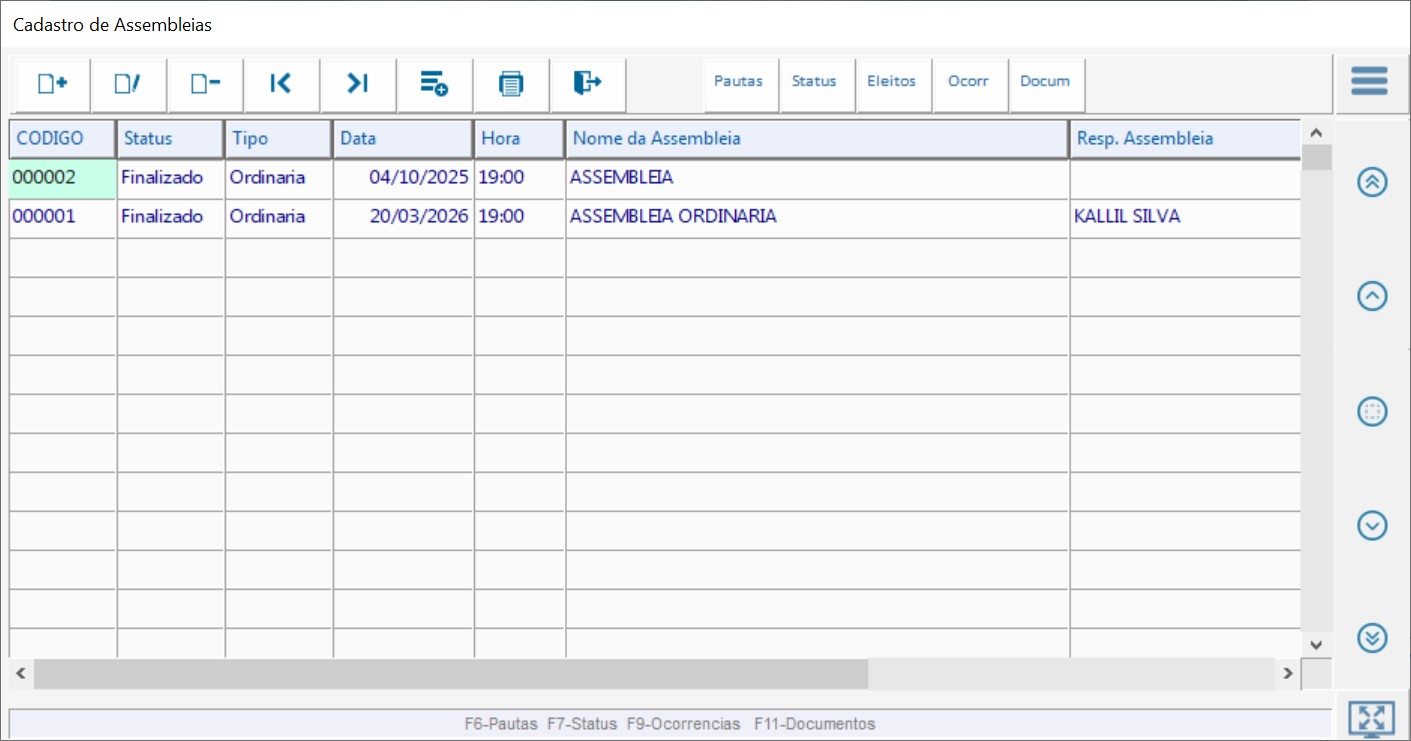Jump to top with double-chevron up
This screenshot has height=741, width=1411.
coord(1372,182)
